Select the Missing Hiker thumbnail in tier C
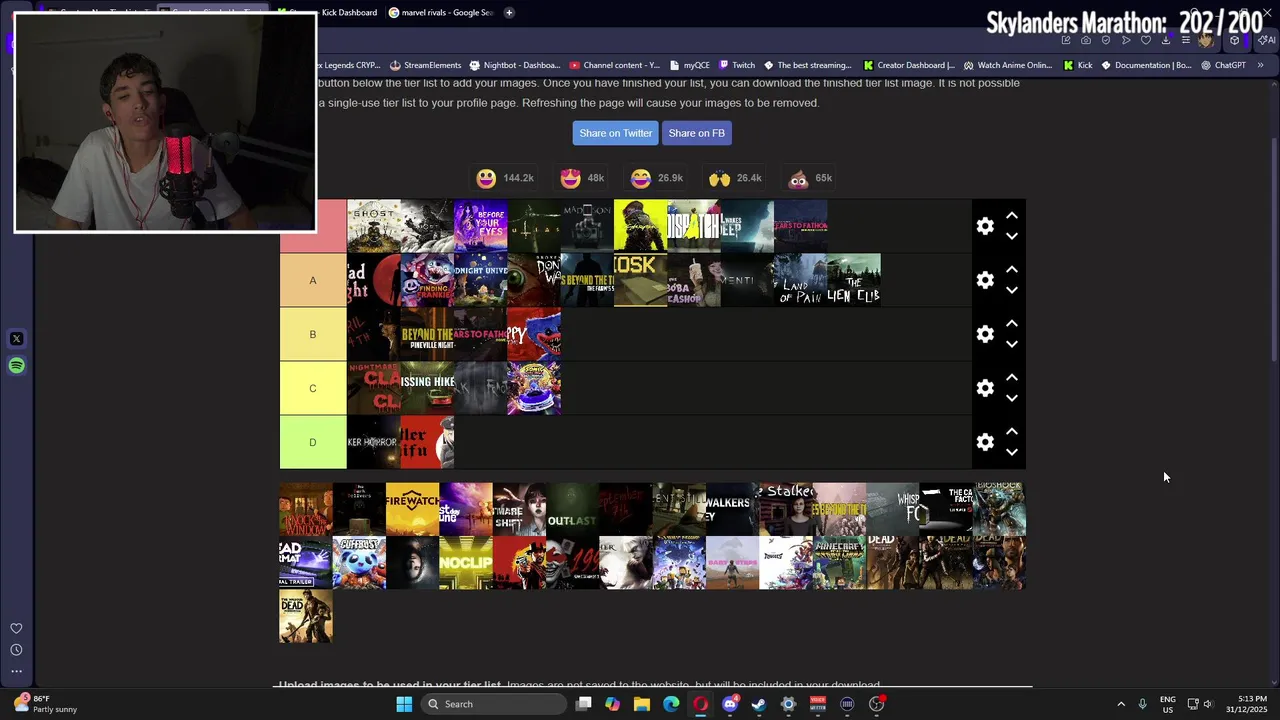The width and height of the screenshot is (1280, 720). tap(427, 388)
